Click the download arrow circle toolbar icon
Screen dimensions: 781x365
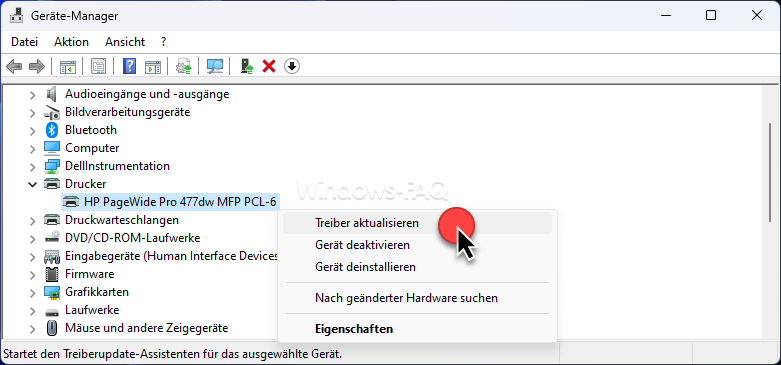coord(292,66)
